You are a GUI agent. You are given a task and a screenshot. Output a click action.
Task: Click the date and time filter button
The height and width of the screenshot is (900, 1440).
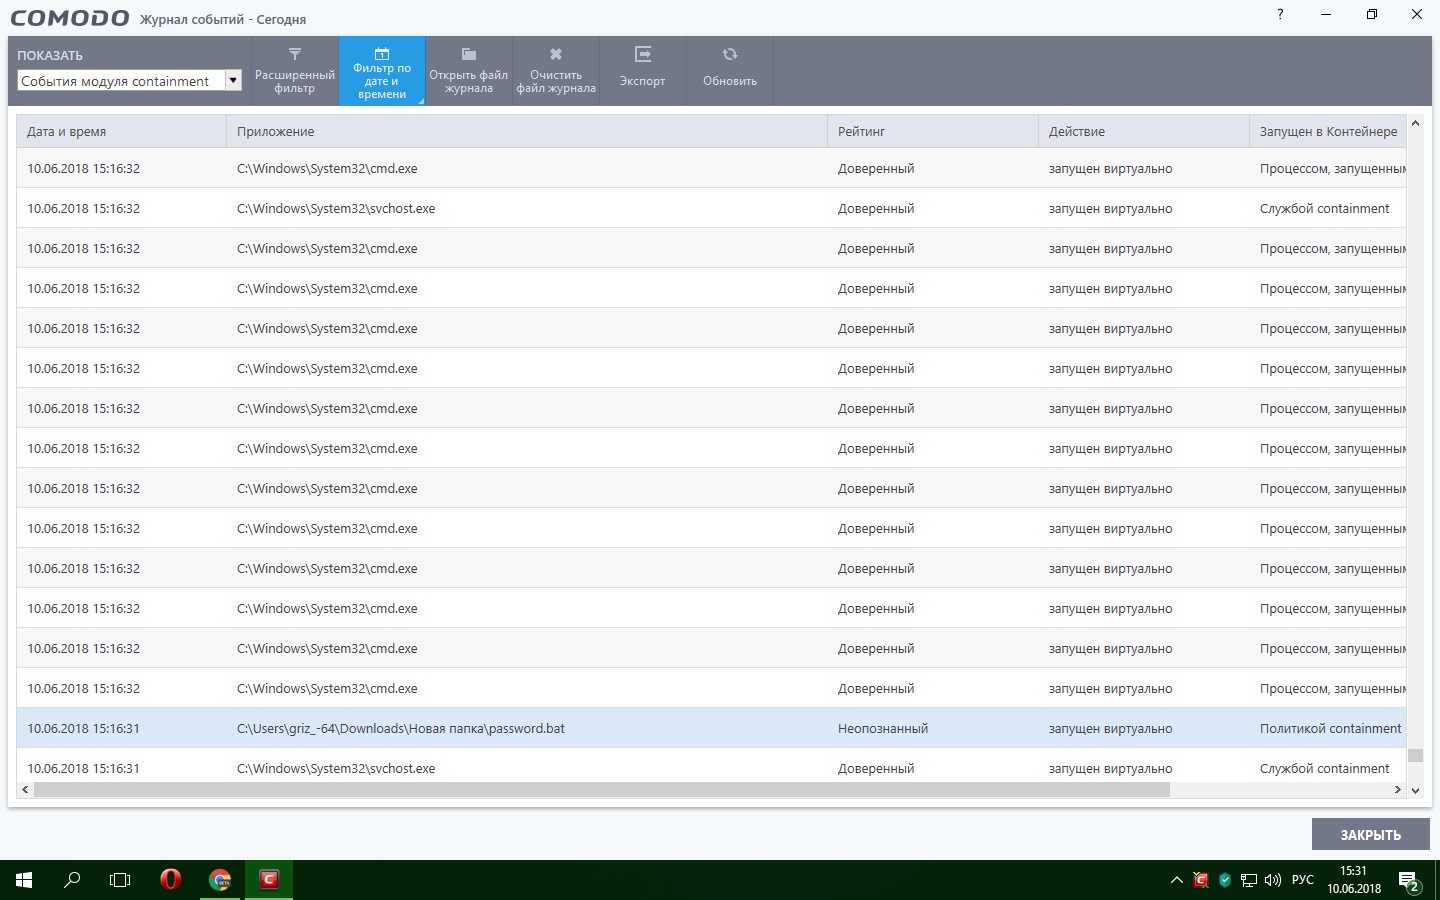click(382, 70)
